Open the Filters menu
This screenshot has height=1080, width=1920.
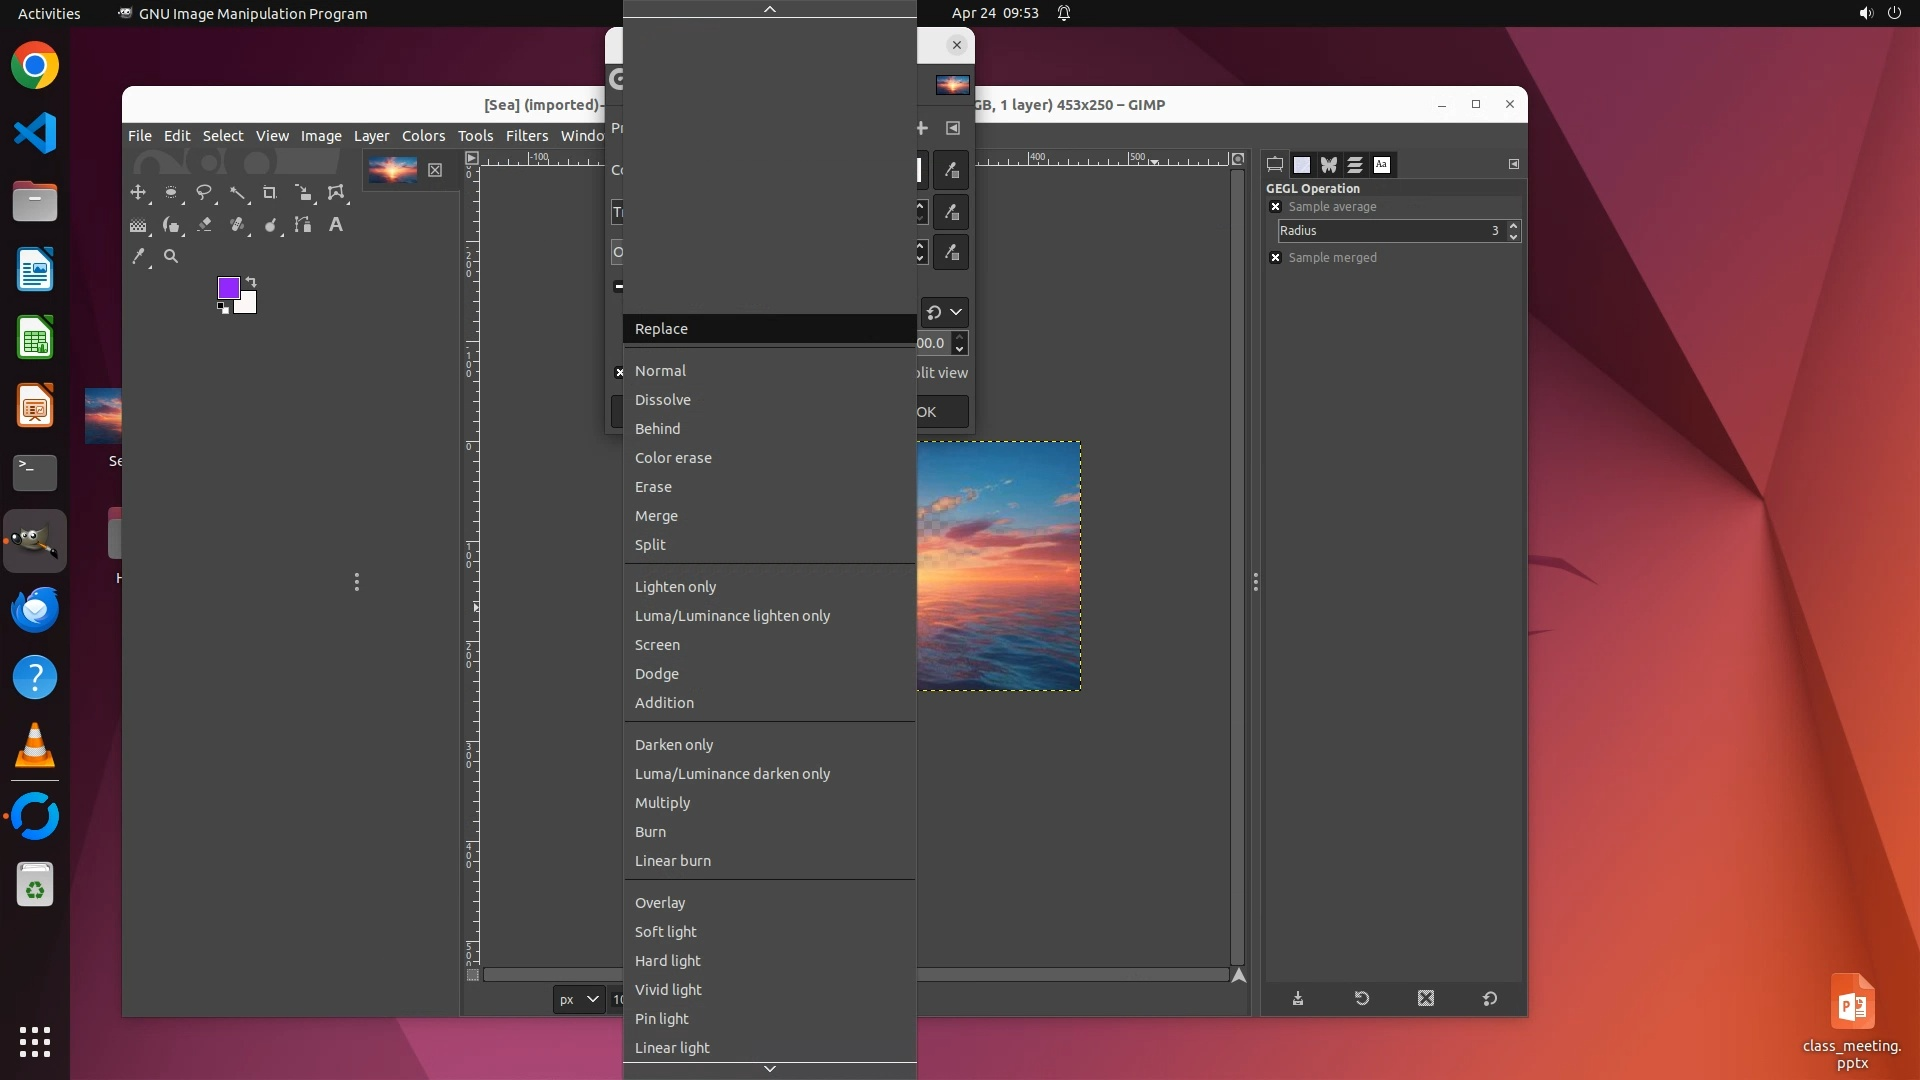(526, 136)
